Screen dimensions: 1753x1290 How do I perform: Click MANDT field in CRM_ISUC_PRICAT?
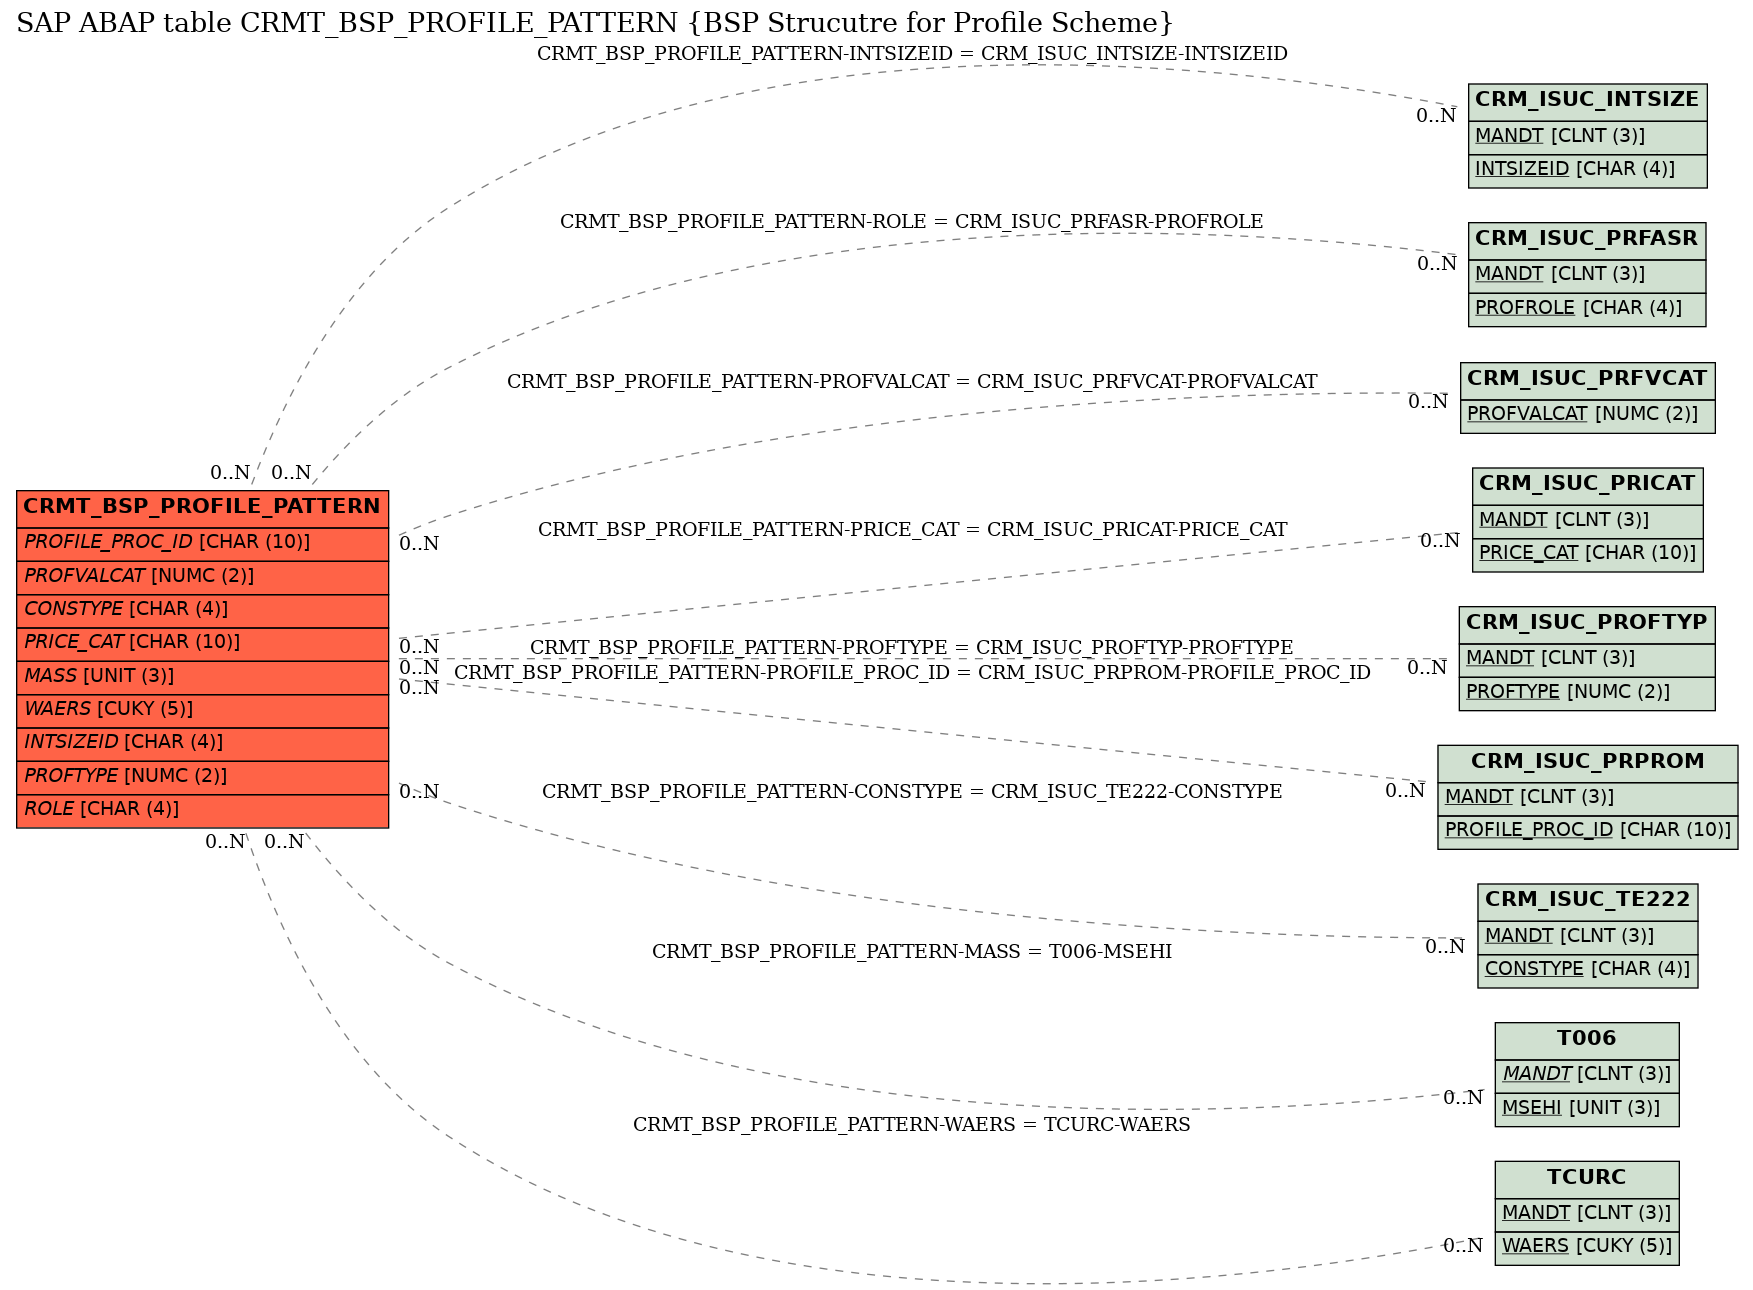point(1587,521)
